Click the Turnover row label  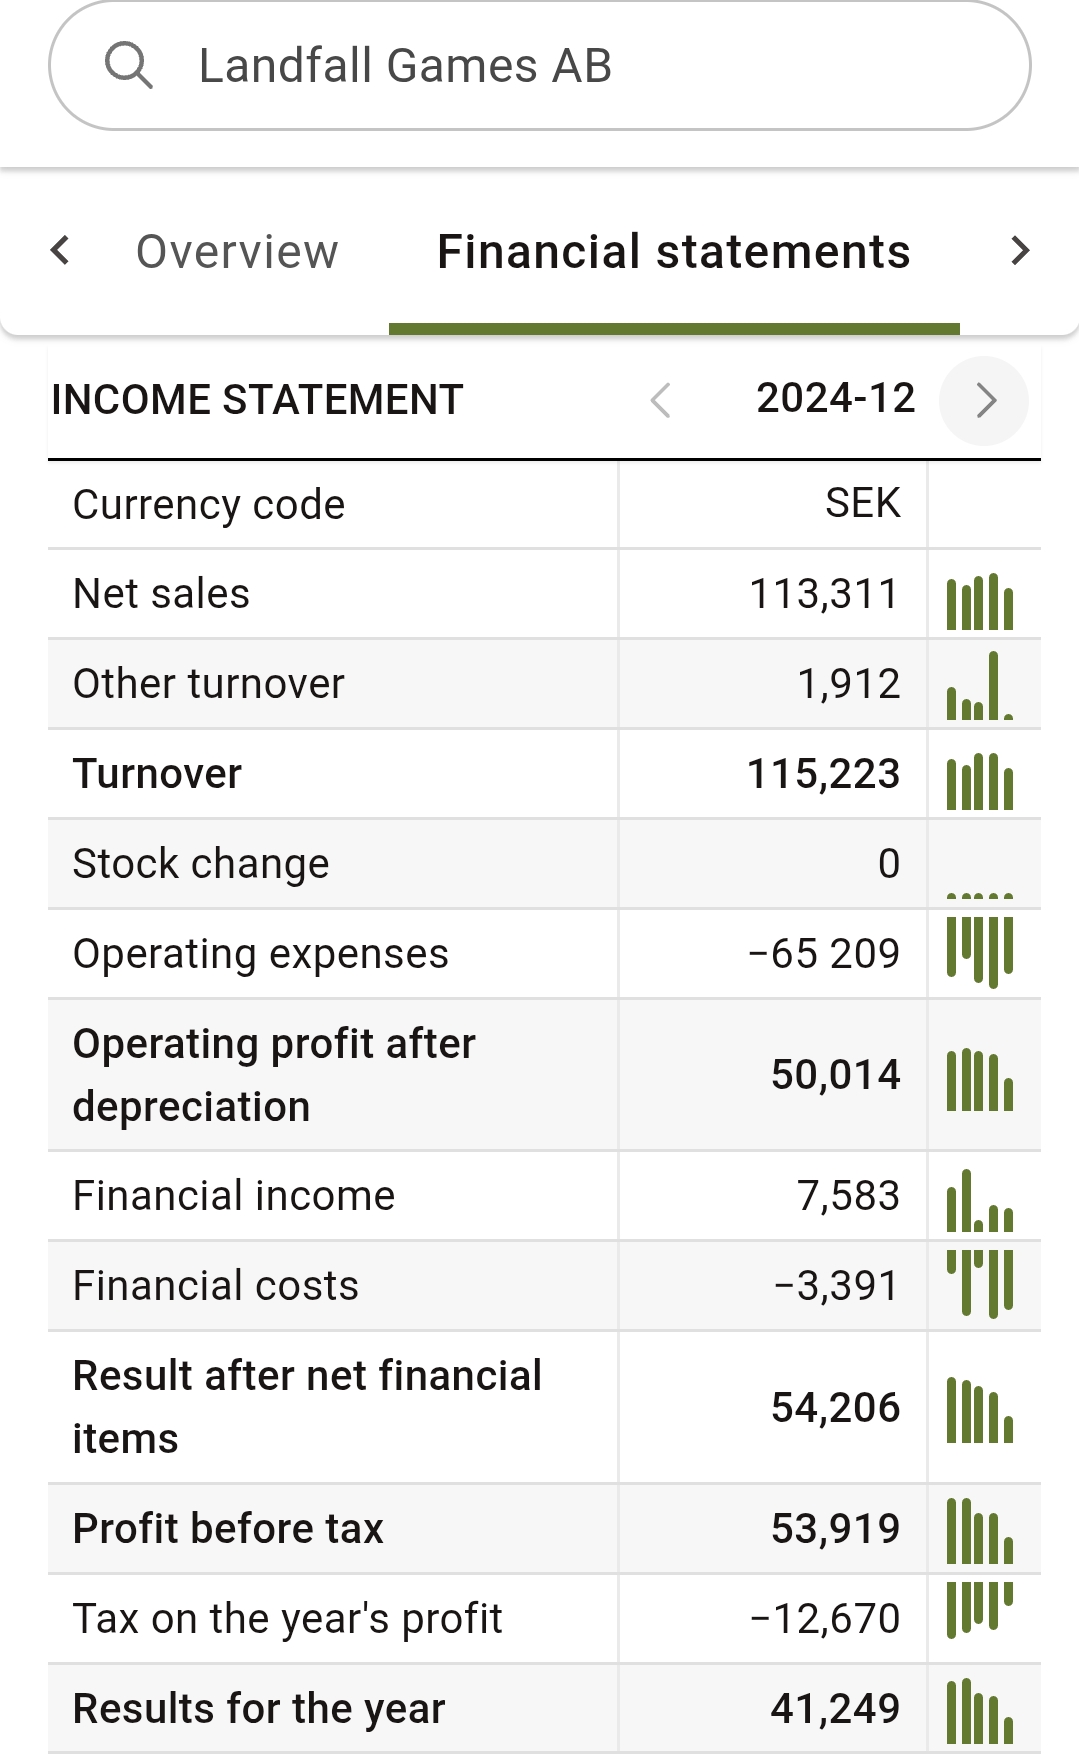157,774
